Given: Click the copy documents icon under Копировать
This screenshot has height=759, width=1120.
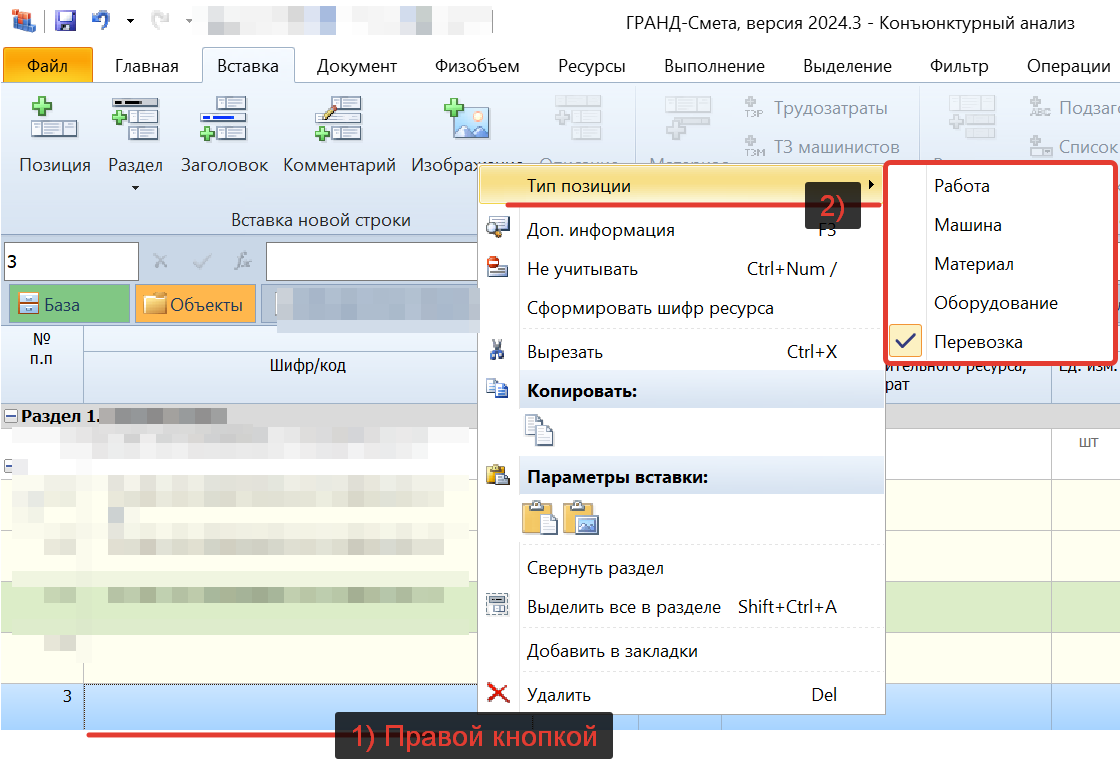Looking at the screenshot, I should 539,430.
